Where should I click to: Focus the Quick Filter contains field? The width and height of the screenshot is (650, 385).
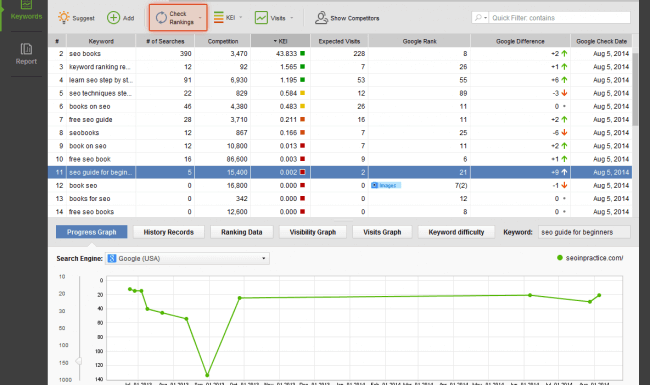click(x=560, y=18)
